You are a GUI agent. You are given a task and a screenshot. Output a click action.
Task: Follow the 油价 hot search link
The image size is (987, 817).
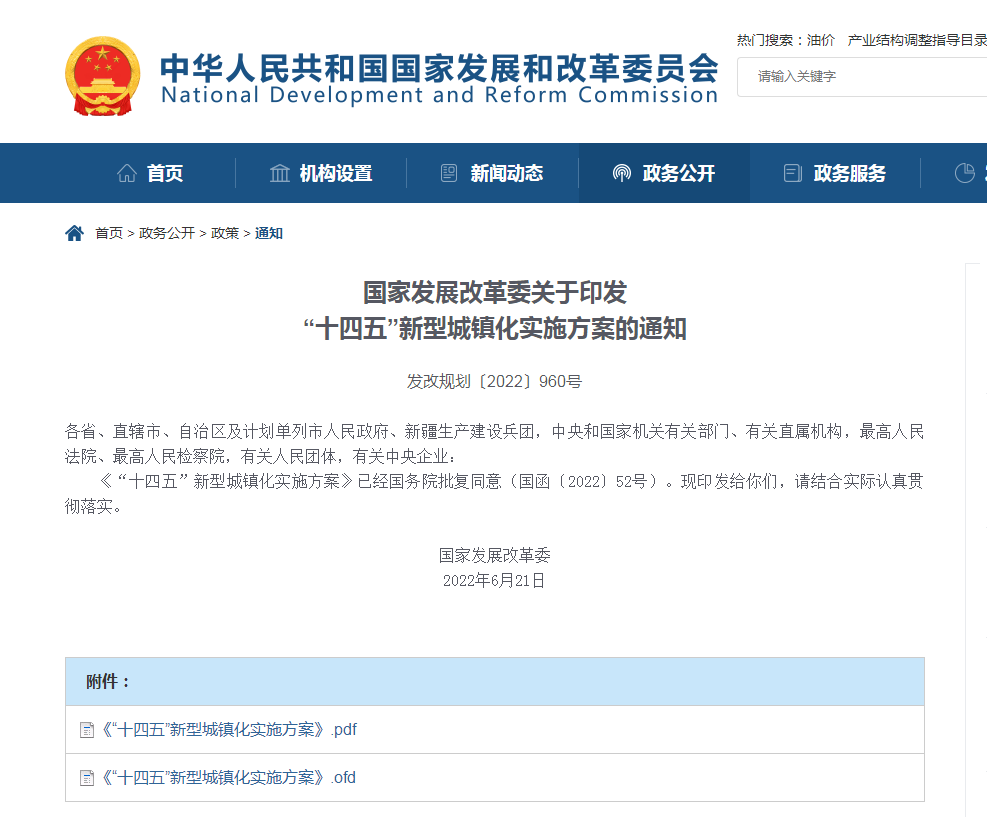(819, 40)
